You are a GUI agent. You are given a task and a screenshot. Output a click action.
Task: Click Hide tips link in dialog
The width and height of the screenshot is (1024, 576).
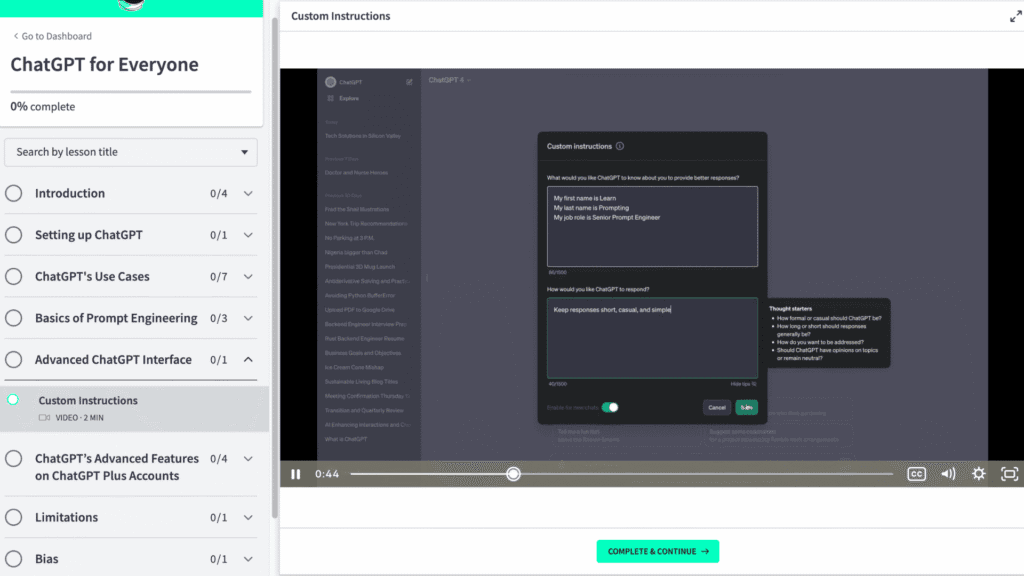pyautogui.click(x=743, y=384)
